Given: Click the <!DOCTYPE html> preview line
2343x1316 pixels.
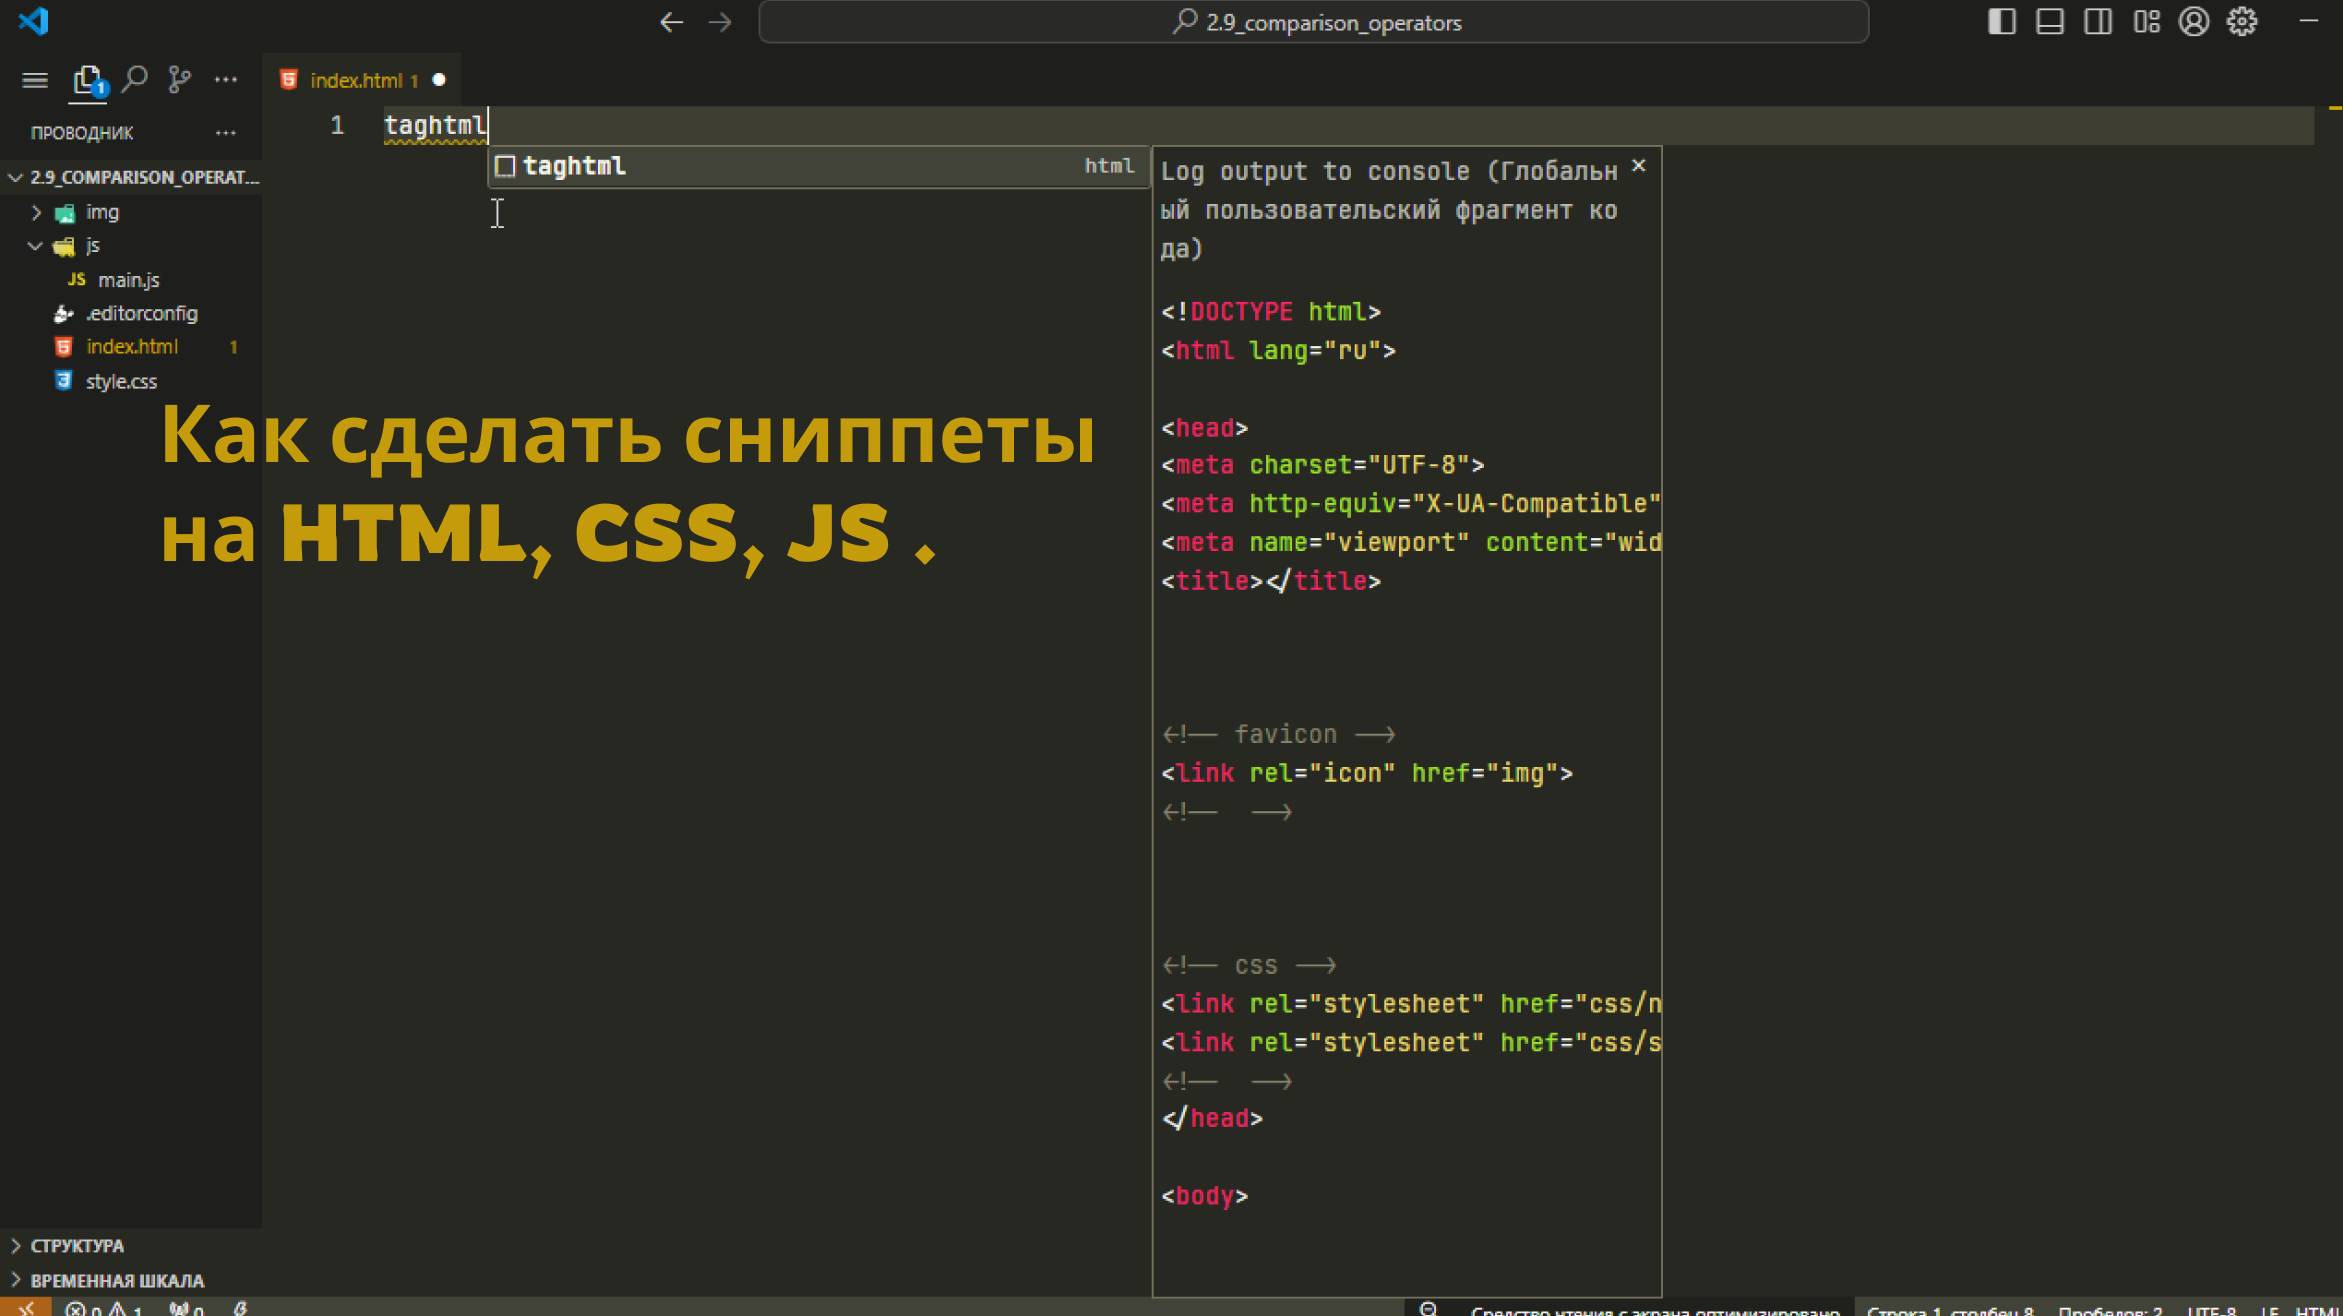Looking at the screenshot, I should pyautogui.click(x=1271, y=312).
